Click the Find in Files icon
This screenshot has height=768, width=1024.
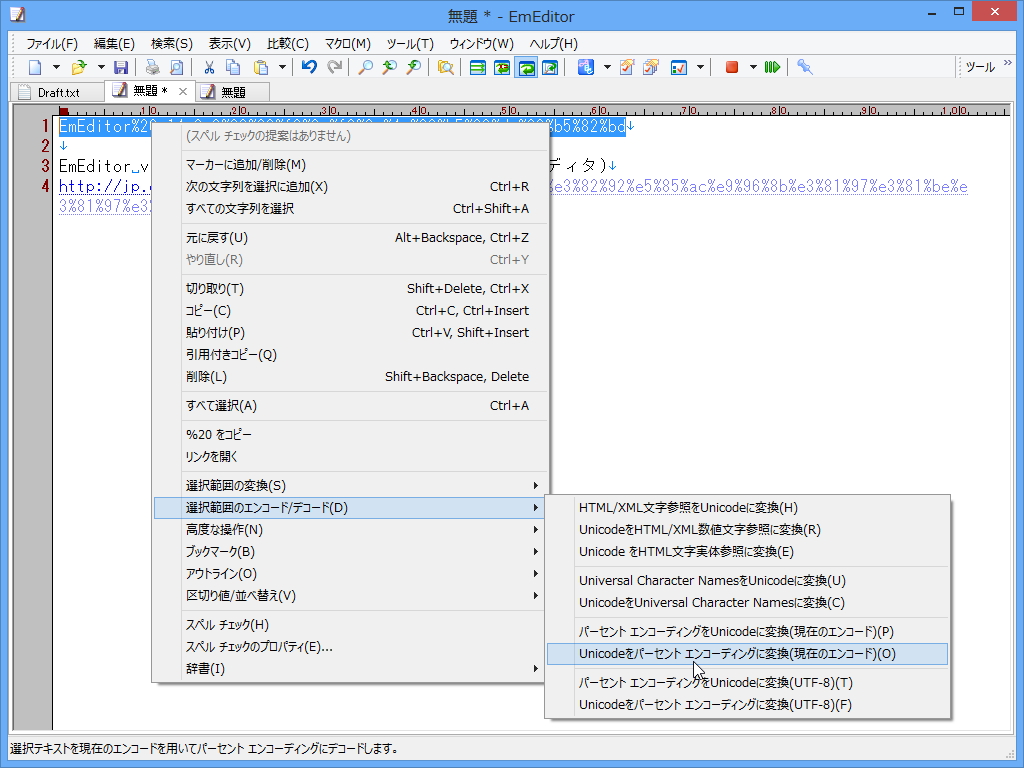[445, 67]
